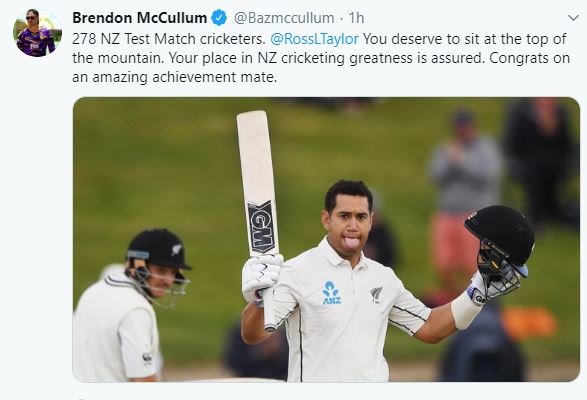Click the GM logo on the raised bat
Viewport: 587px width, 400px height.
click(261, 227)
